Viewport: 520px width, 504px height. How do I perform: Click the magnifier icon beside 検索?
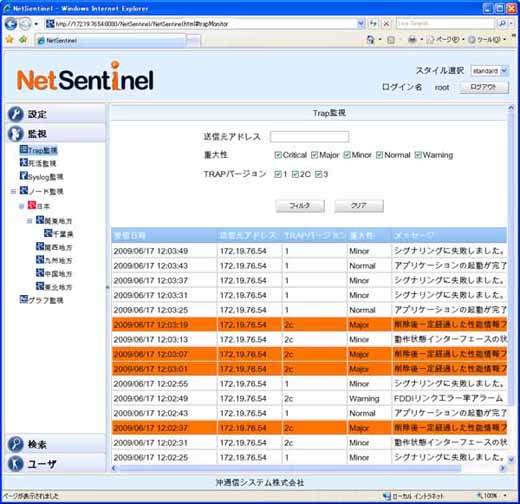pyautogui.click(x=16, y=444)
